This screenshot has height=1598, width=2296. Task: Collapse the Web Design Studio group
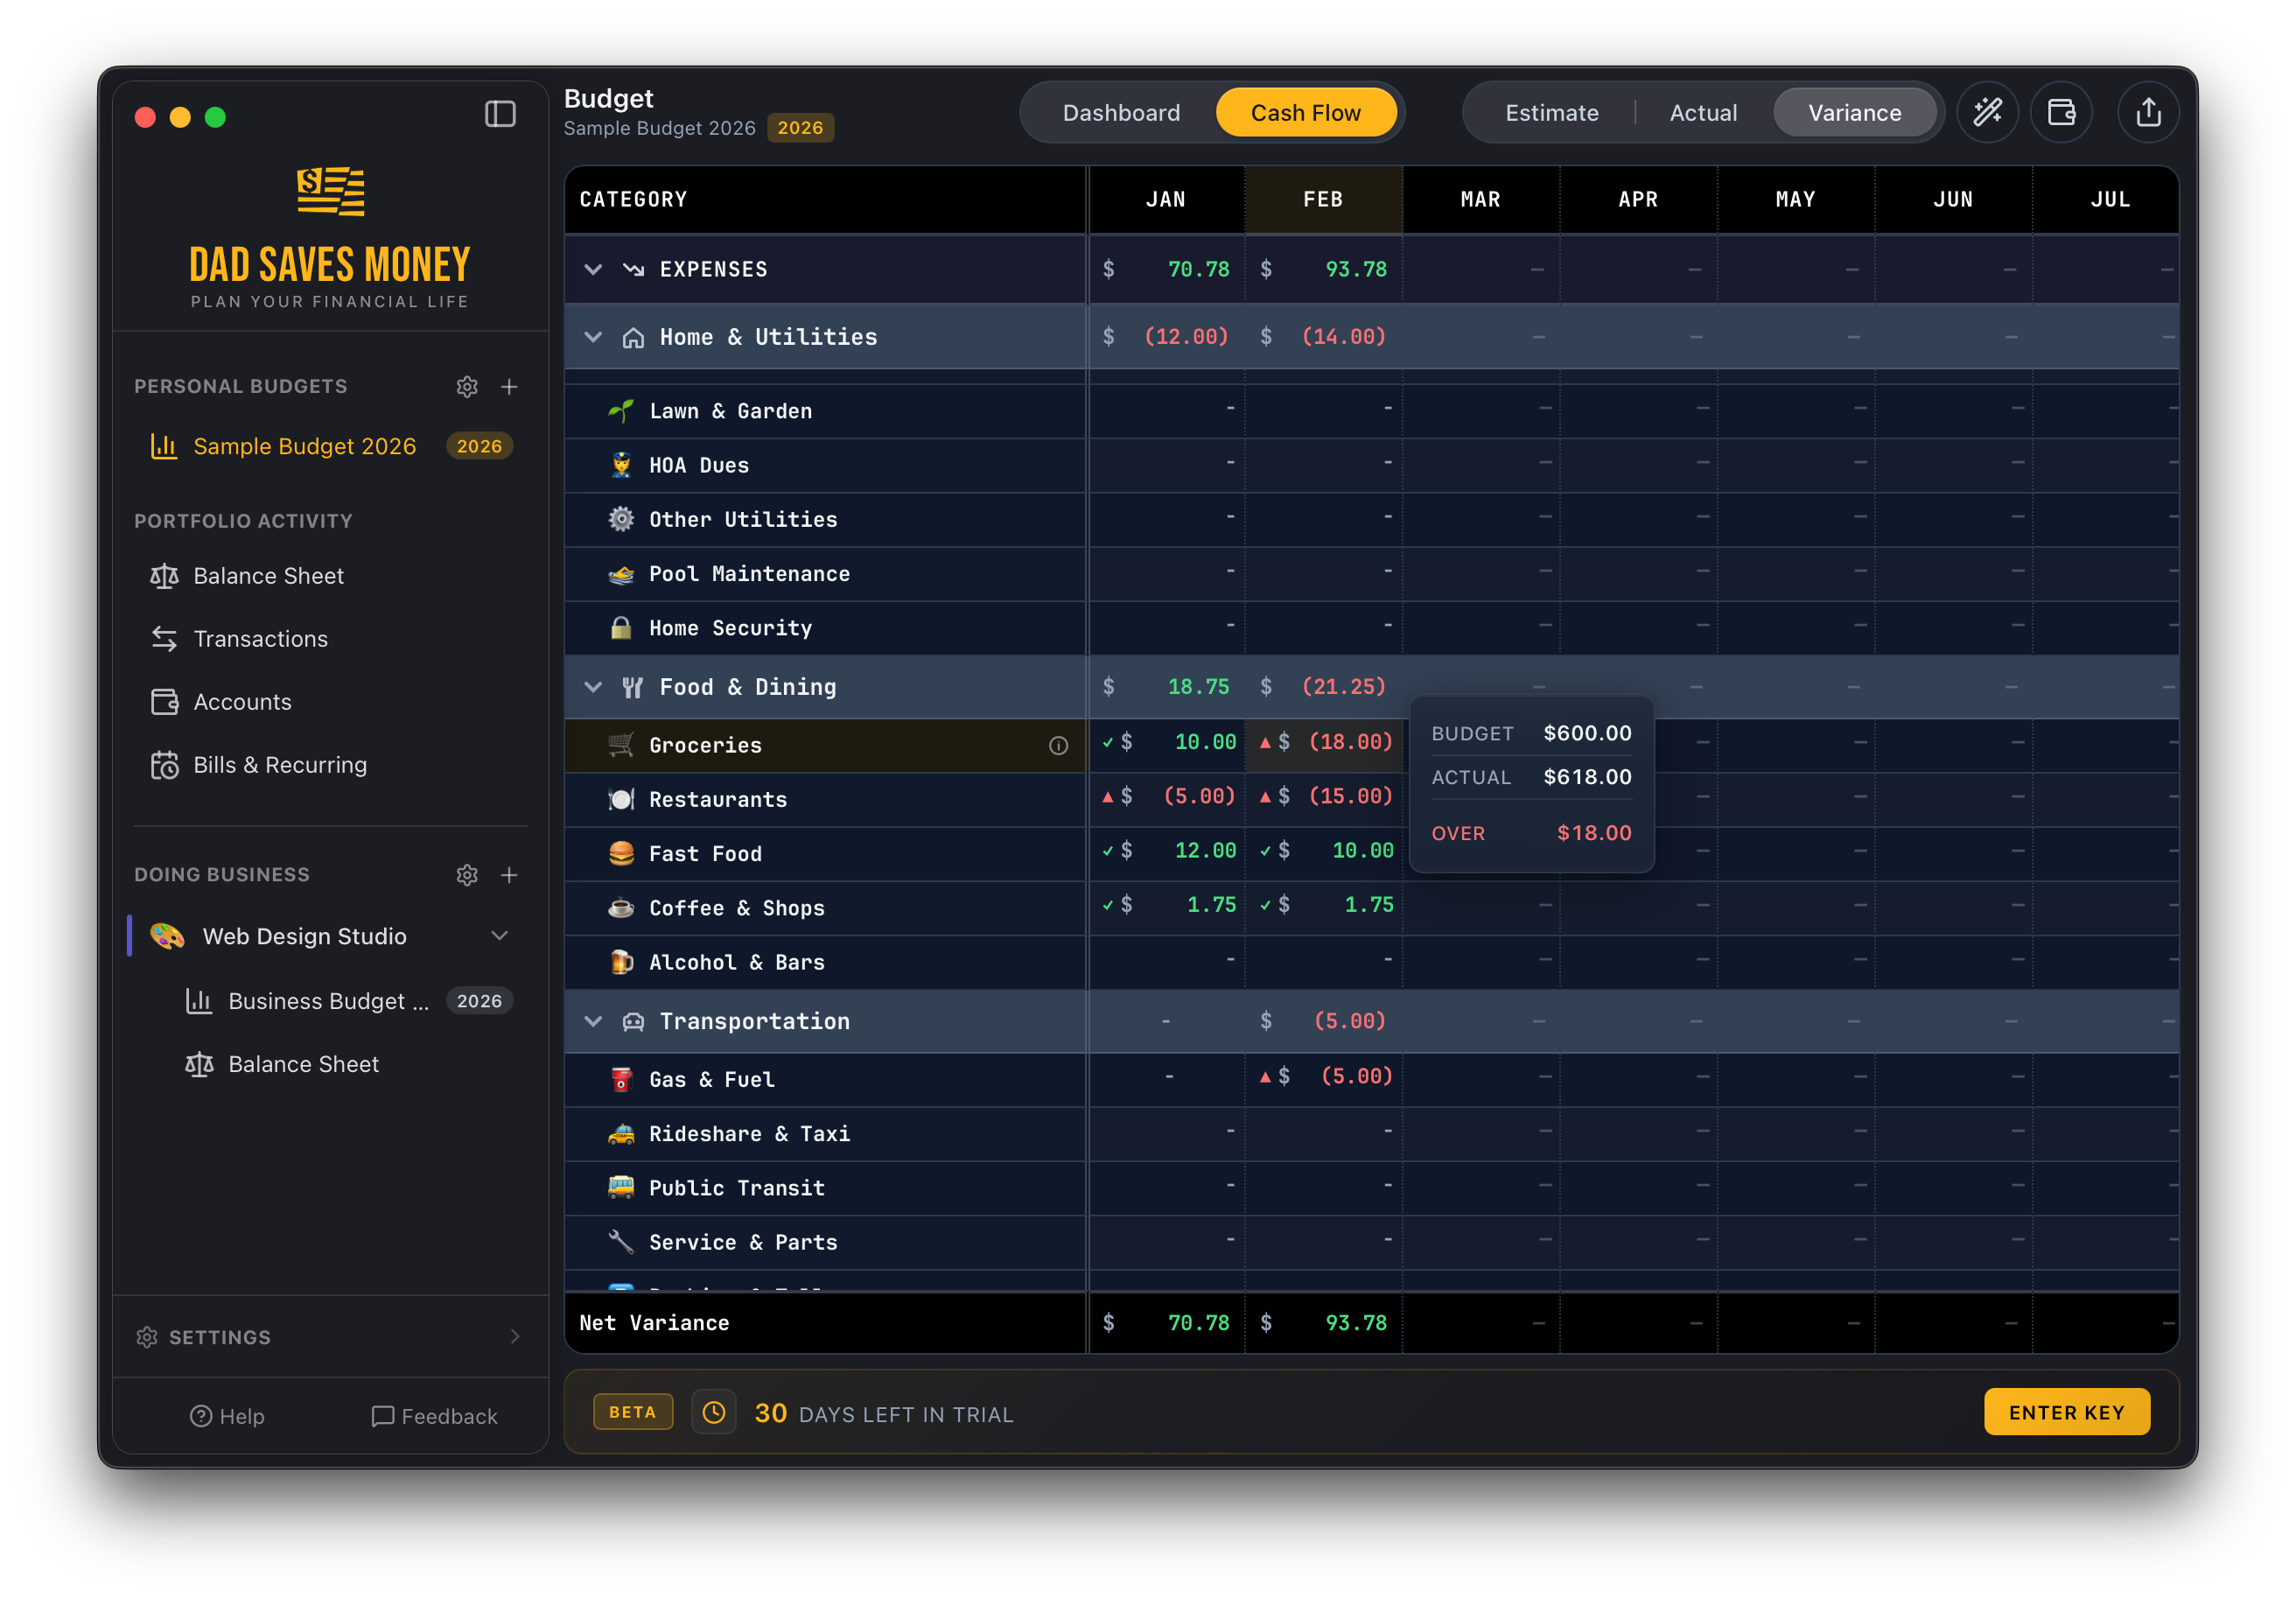(499, 936)
